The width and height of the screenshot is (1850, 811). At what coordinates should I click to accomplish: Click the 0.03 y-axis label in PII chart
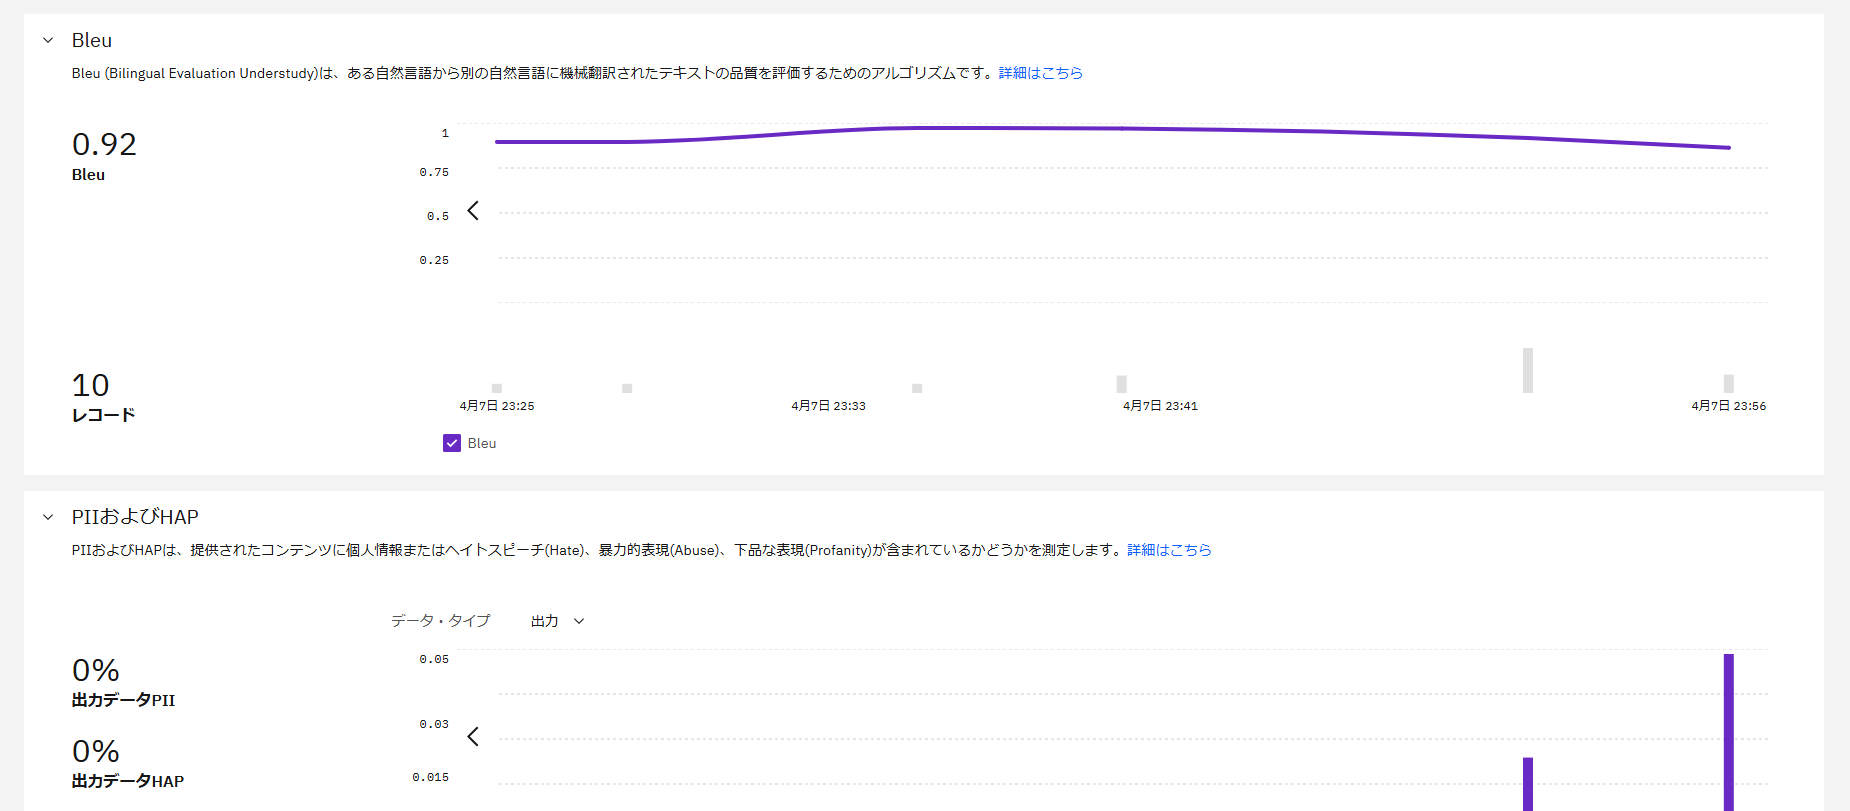[x=434, y=724]
